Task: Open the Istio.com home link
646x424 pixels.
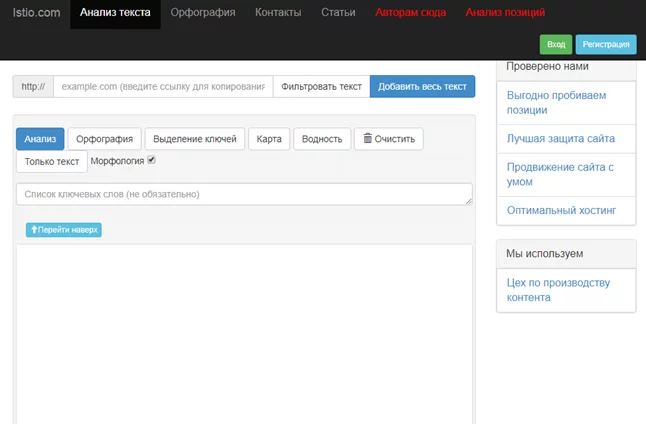Action: pyautogui.click(x=36, y=12)
